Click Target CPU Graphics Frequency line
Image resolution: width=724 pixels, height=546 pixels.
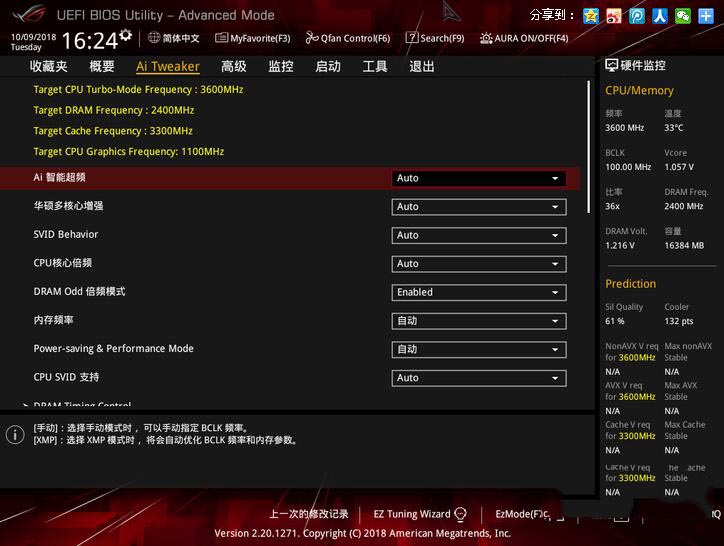[128, 152]
